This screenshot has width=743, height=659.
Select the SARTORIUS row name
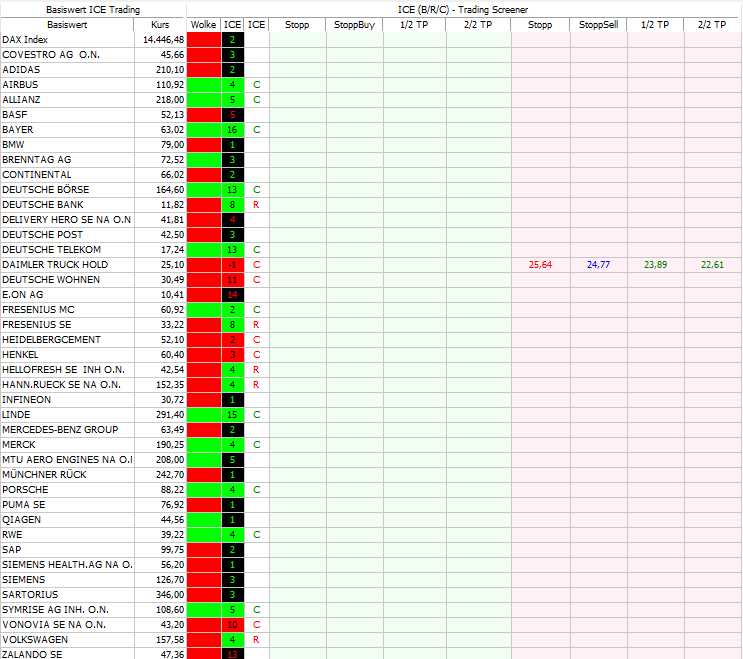pos(30,595)
